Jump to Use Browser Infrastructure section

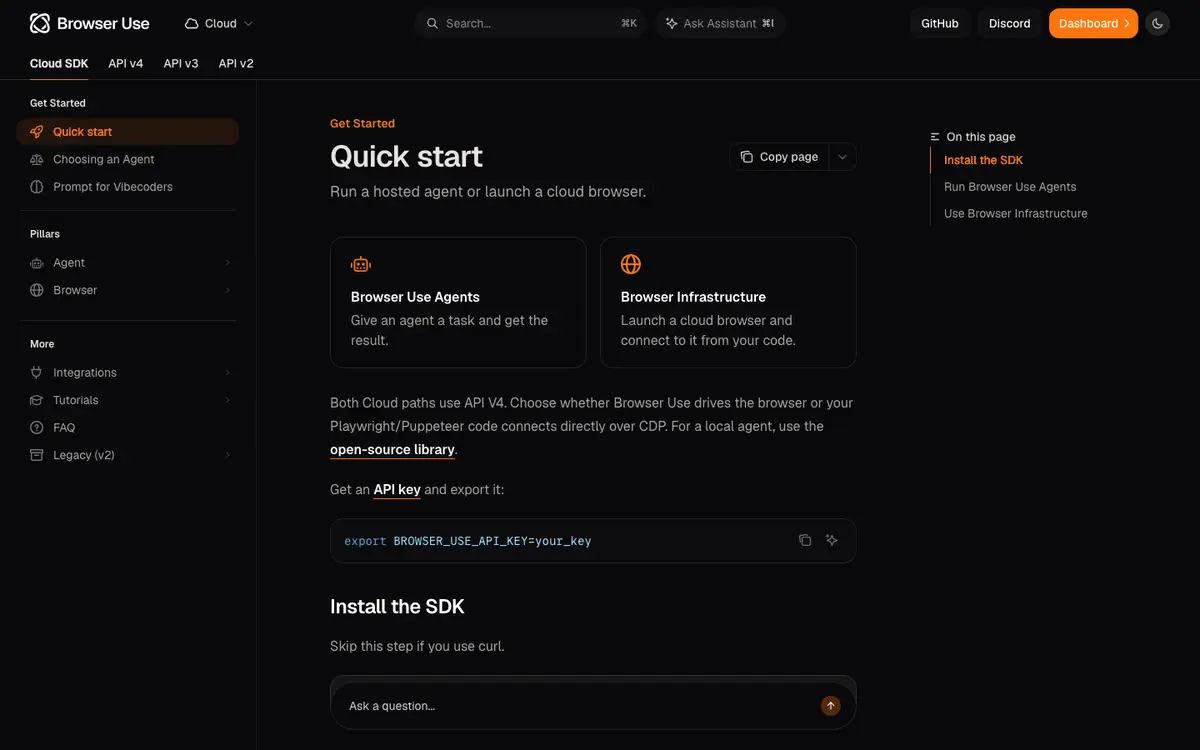1015,214
